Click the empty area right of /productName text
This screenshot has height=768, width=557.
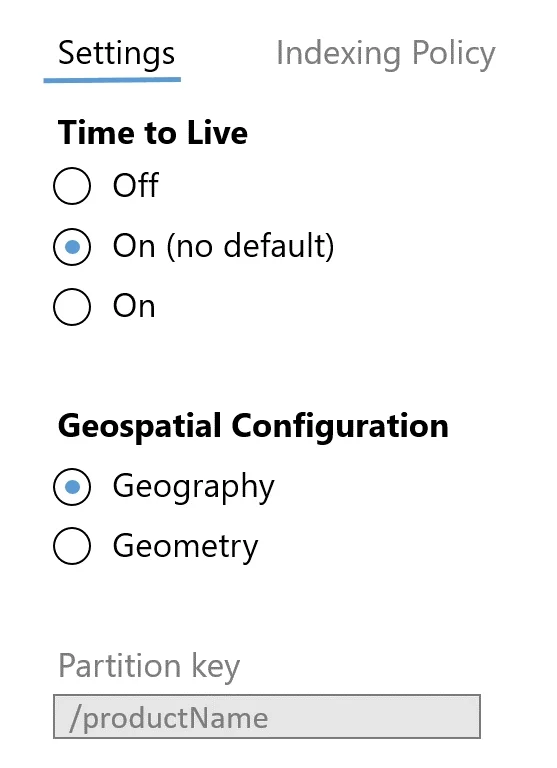(x=375, y=717)
